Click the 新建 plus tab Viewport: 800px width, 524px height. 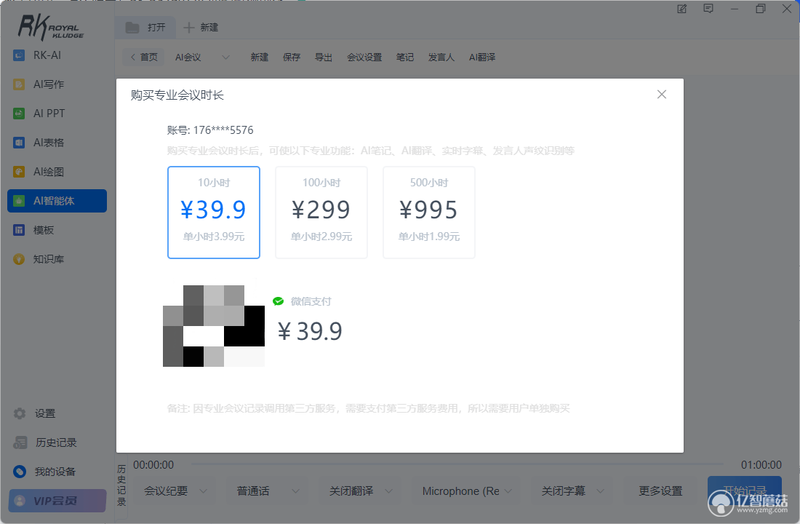tap(201, 28)
